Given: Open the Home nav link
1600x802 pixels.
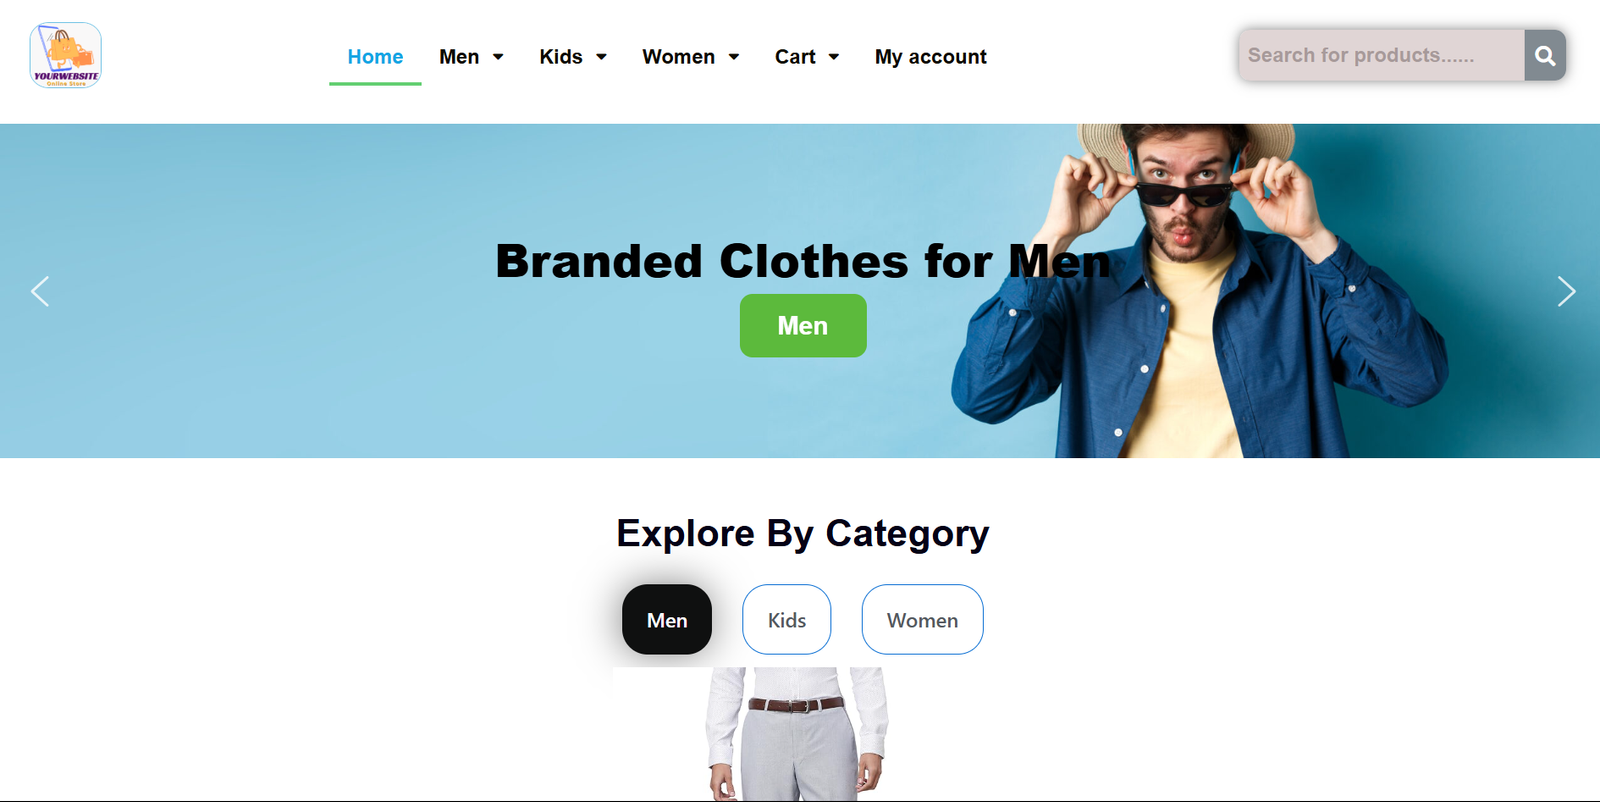Looking at the screenshot, I should [375, 57].
